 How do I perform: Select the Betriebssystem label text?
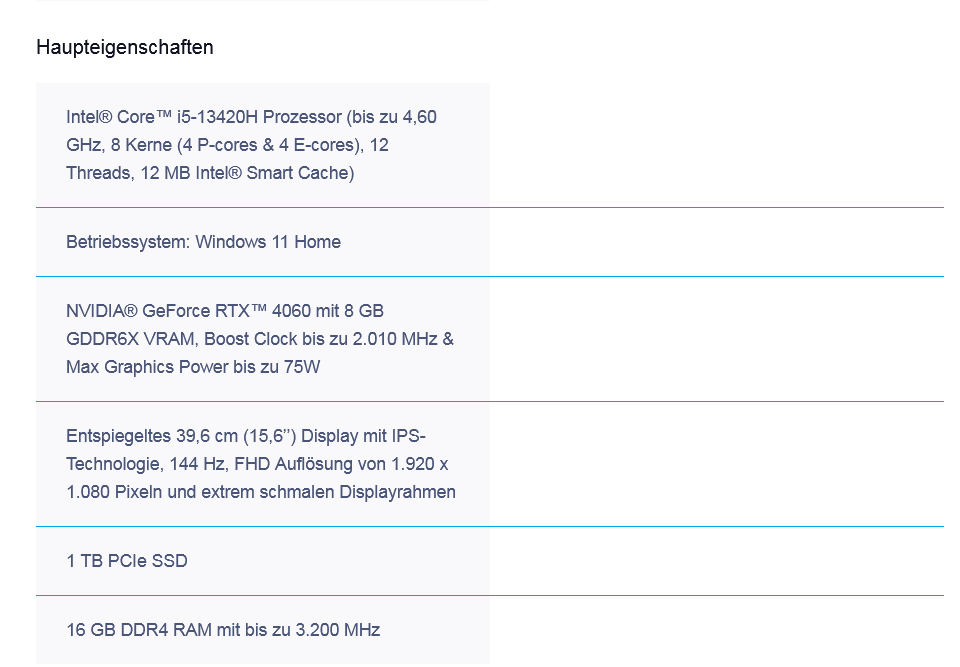coord(127,242)
